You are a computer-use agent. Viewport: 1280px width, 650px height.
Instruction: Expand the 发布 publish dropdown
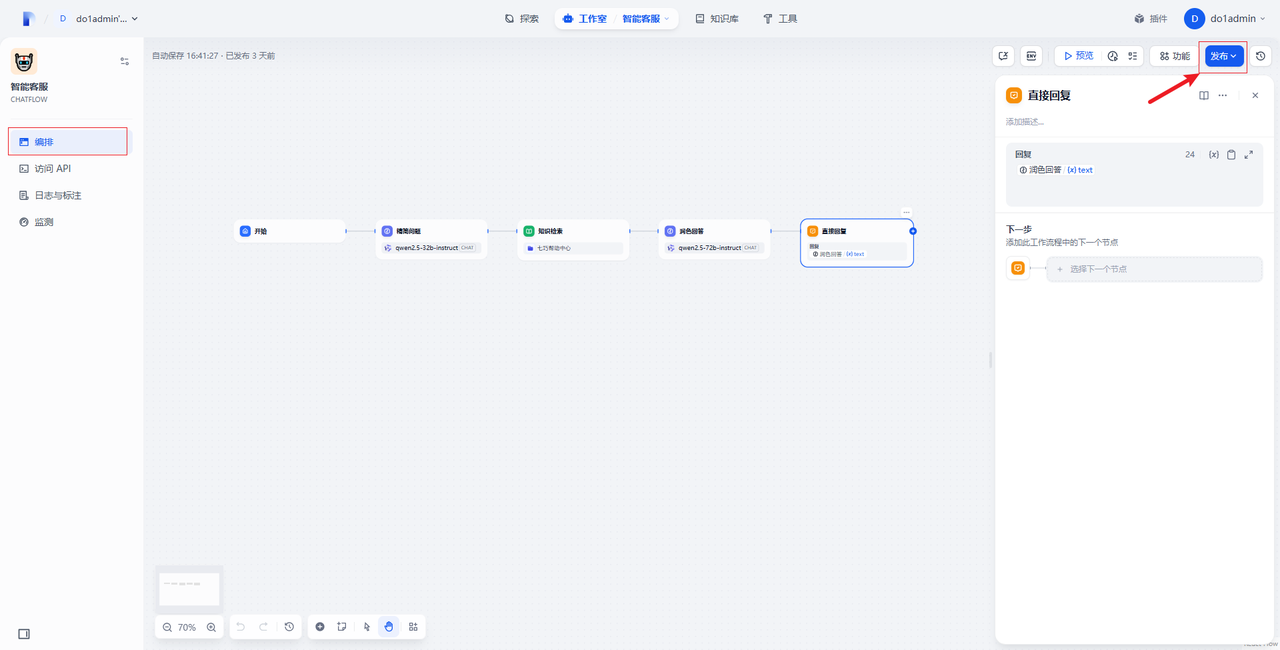coord(1223,56)
